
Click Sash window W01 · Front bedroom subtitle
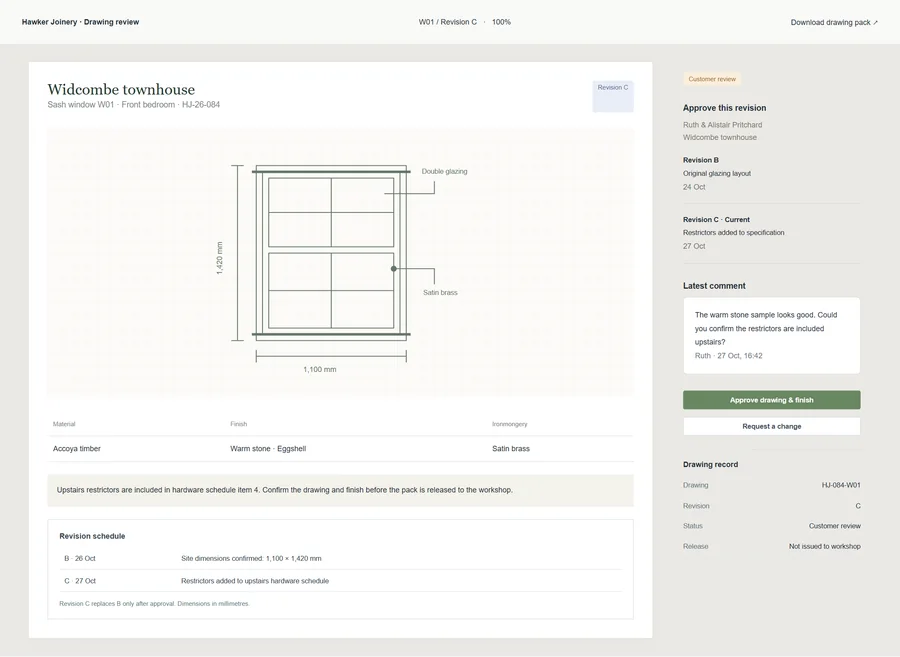[134, 104]
